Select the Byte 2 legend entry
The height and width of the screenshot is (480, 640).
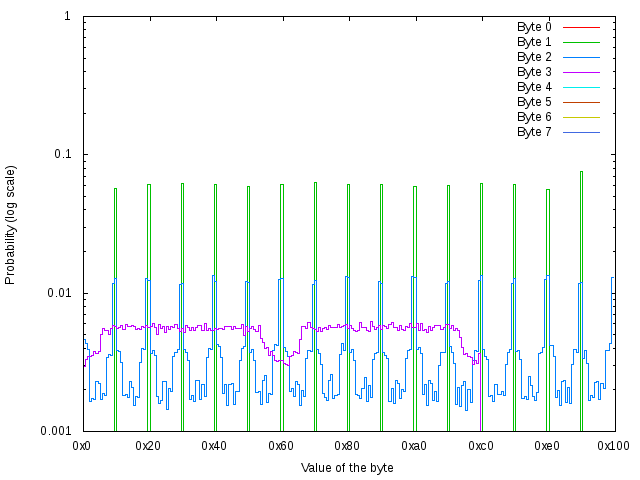[534, 57]
